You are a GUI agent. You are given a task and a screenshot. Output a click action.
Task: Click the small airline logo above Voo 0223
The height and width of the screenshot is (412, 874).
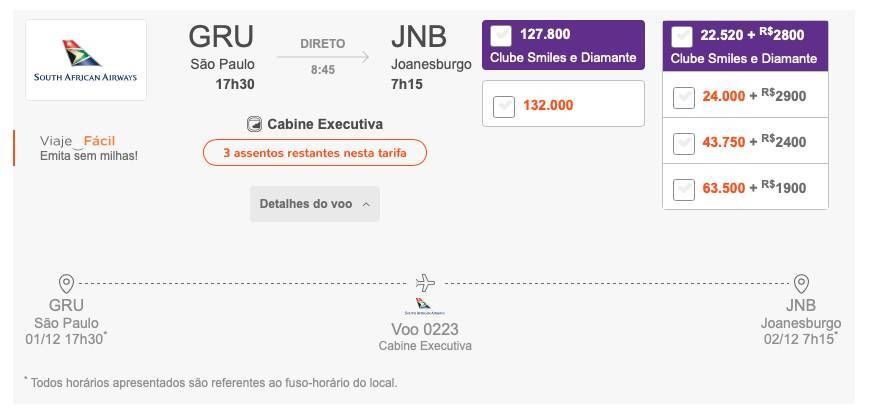click(x=424, y=306)
